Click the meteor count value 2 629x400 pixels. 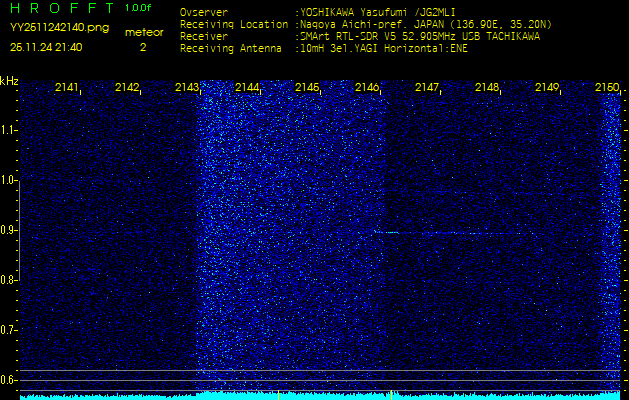(143, 47)
